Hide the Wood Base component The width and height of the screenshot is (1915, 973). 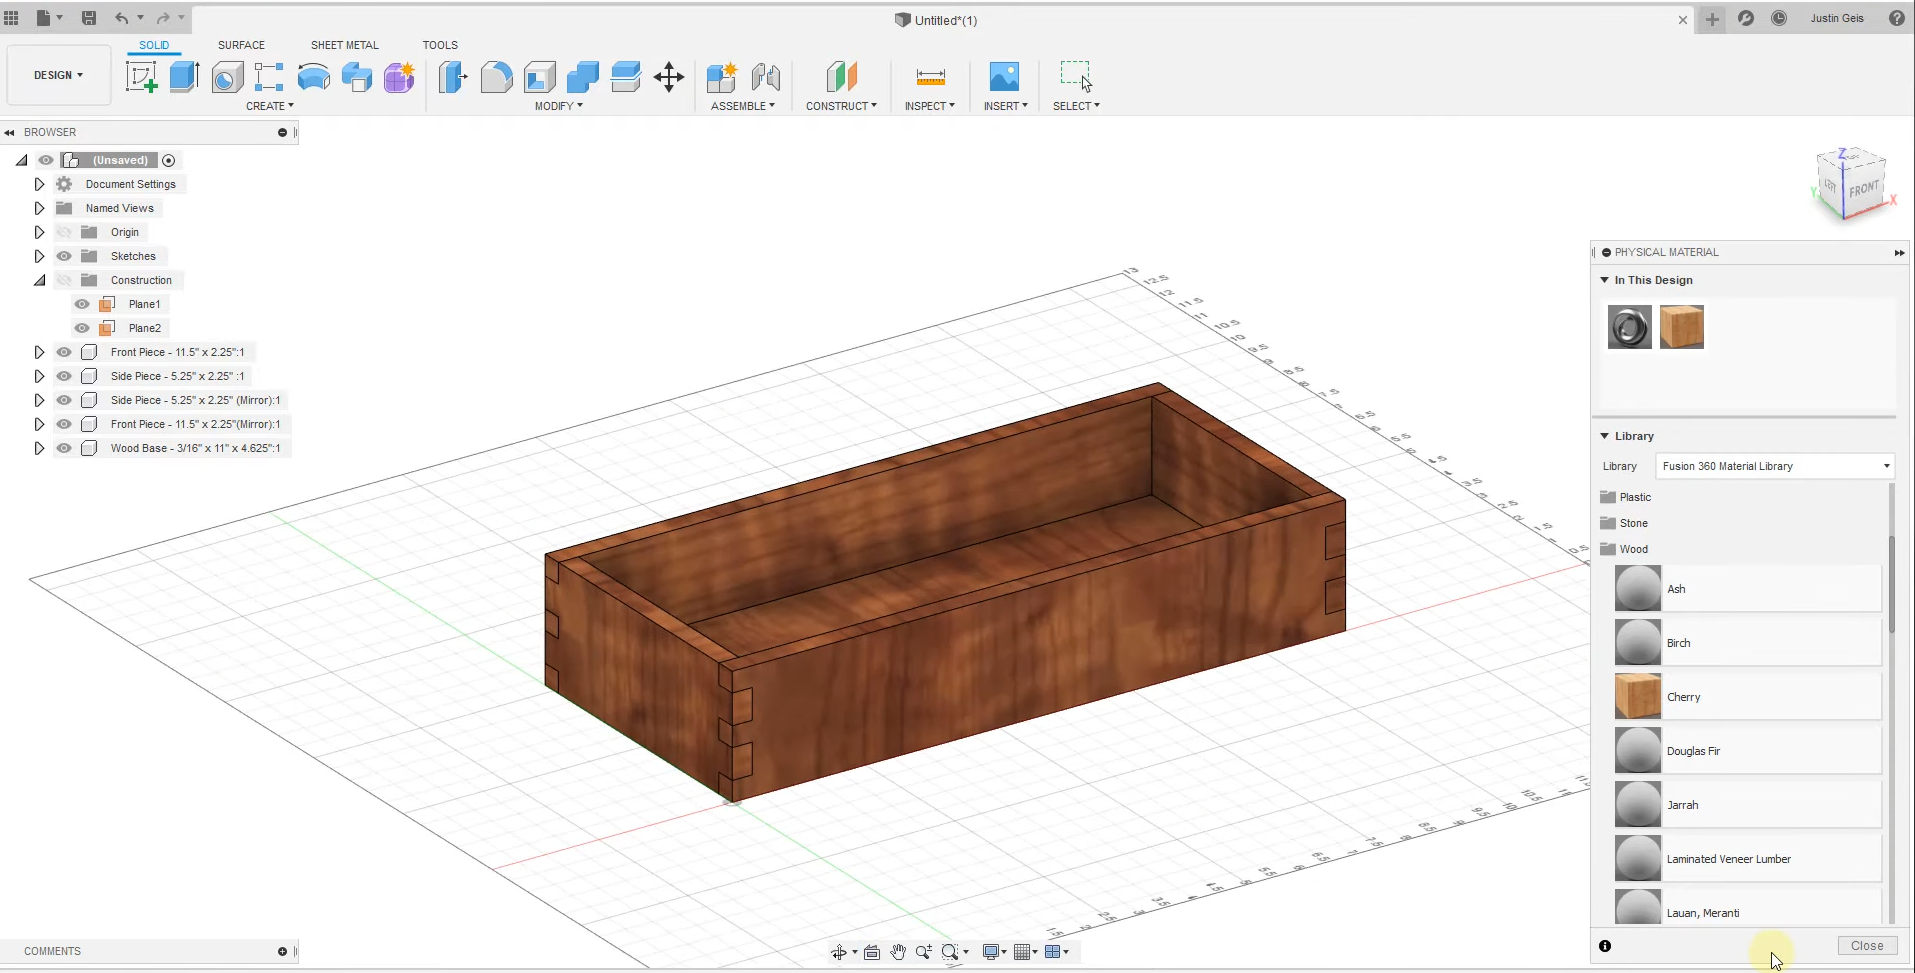[63, 448]
